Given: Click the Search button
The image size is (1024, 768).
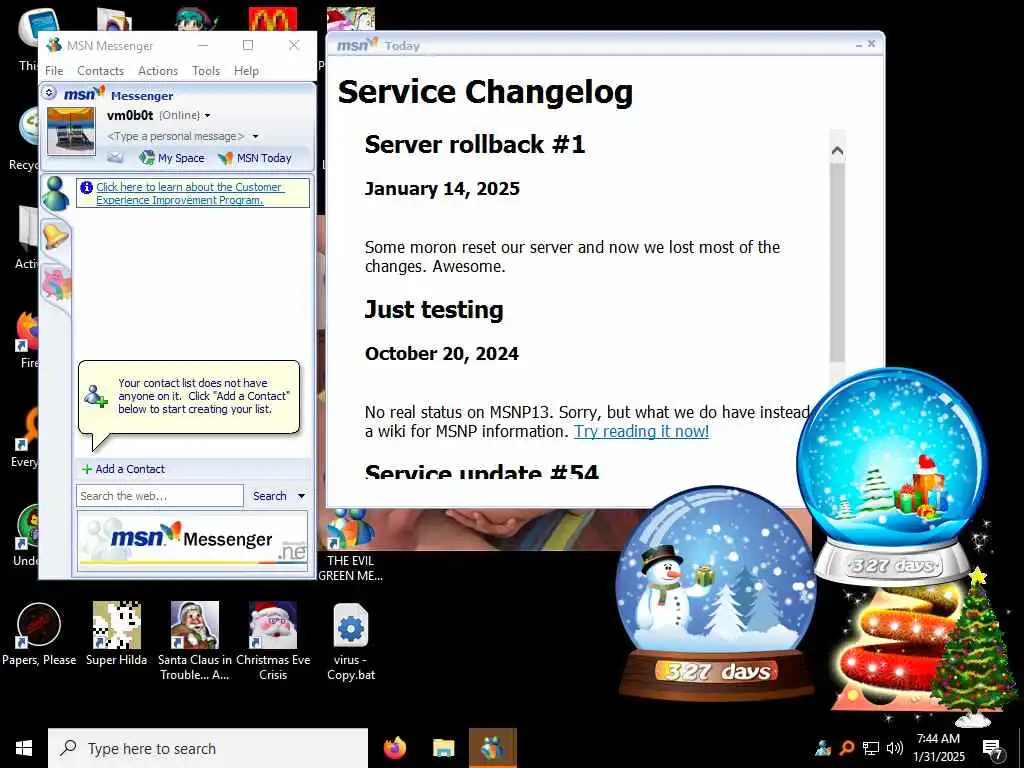Looking at the screenshot, I should point(270,496).
